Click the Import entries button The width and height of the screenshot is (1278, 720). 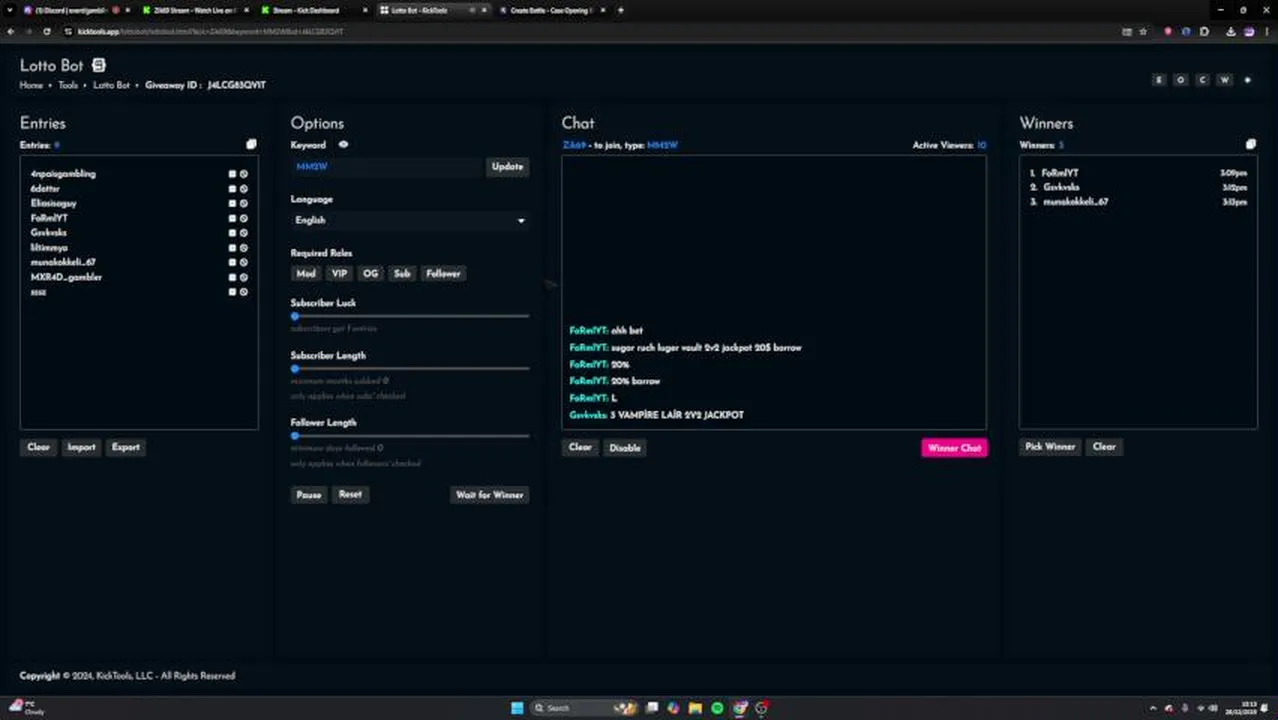(81, 447)
